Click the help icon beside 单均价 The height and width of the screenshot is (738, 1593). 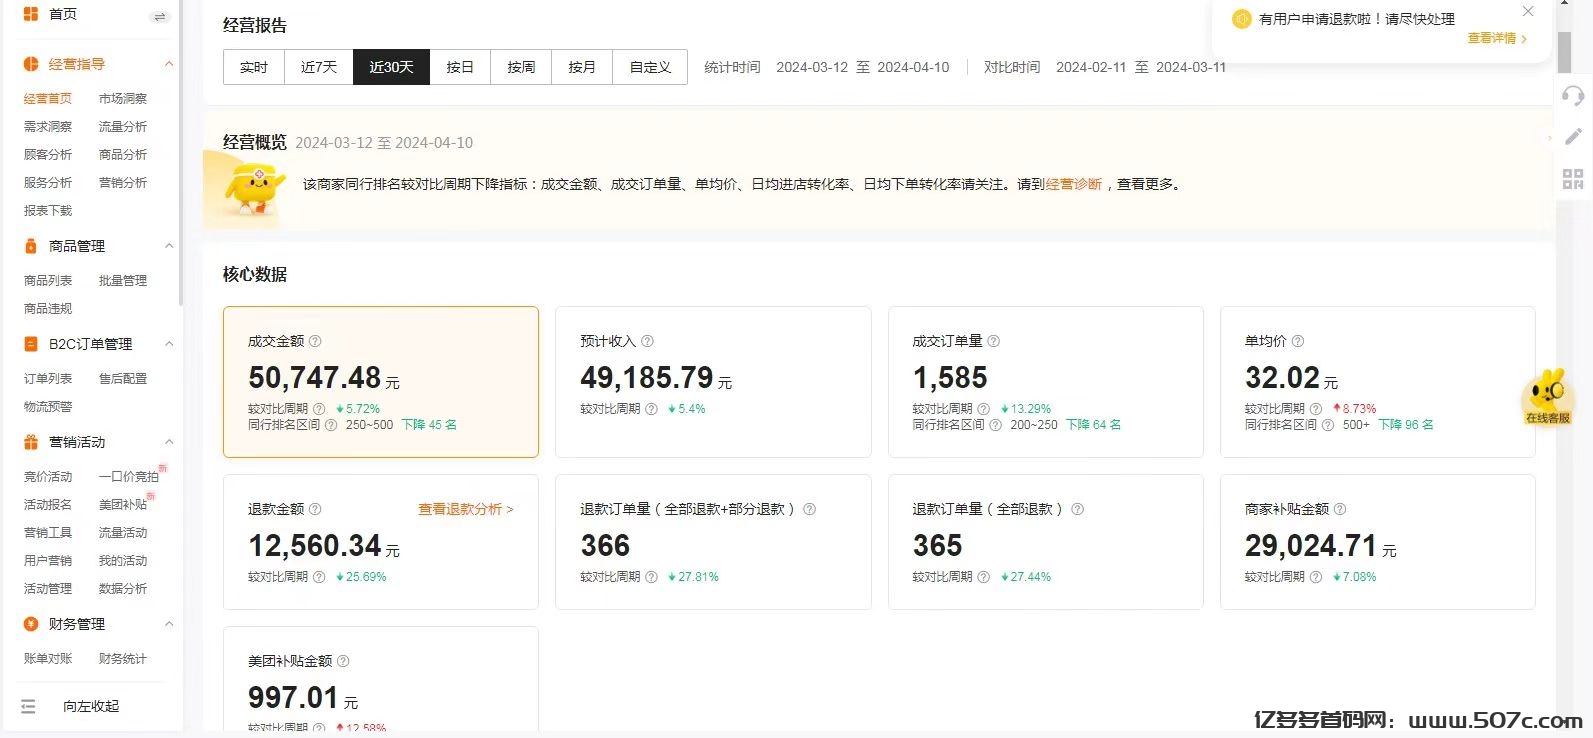tap(1297, 341)
